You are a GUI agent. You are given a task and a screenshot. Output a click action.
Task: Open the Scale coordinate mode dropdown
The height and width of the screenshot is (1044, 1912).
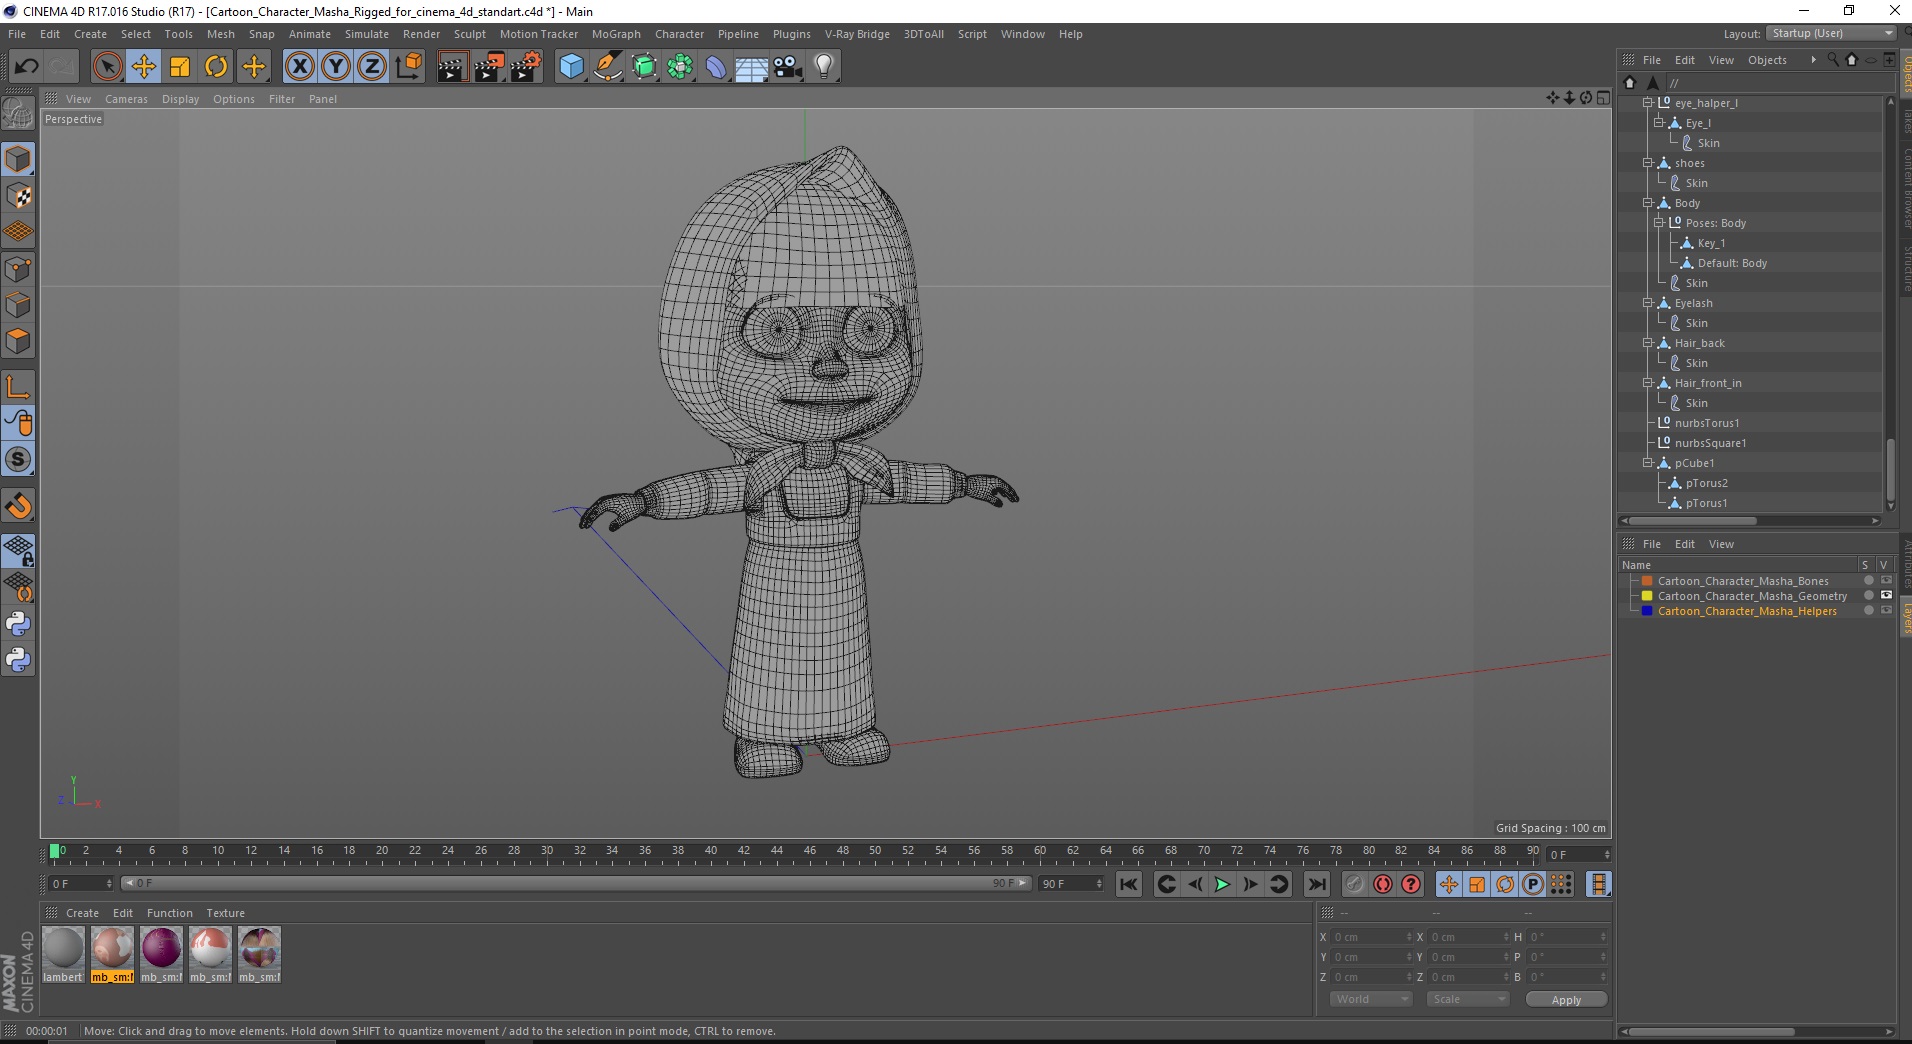click(1467, 999)
